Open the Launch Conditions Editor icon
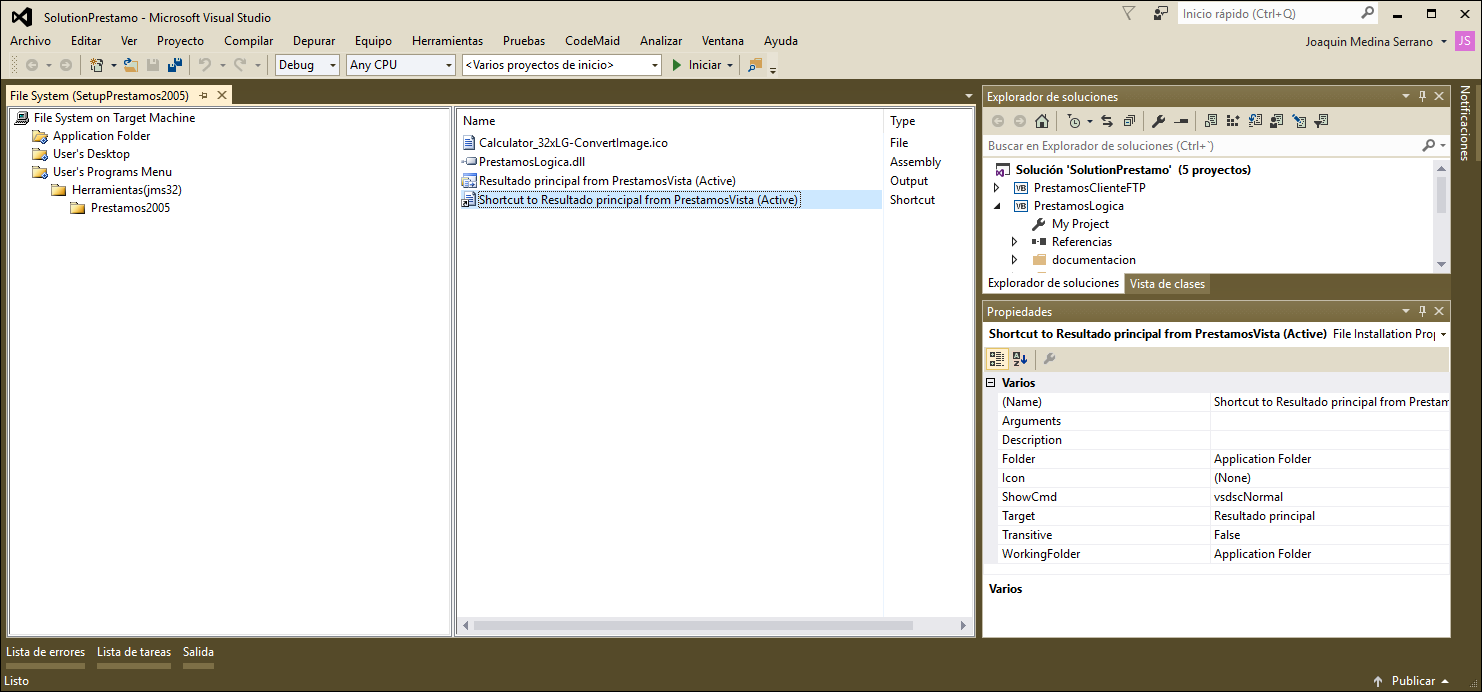Screen dimensions: 1482x692 tap(1321, 122)
